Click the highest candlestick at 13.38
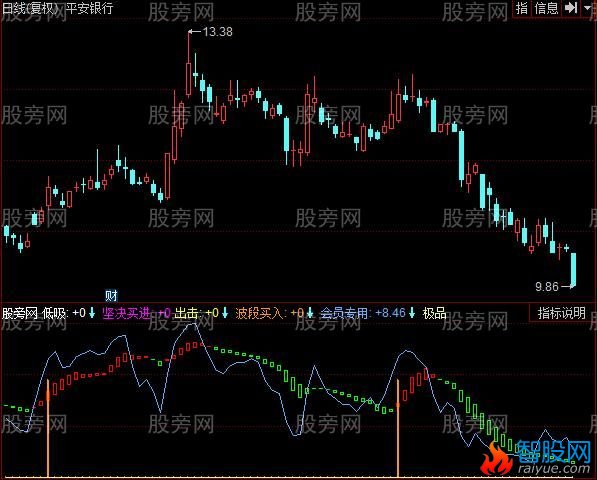 [x=188, y=65]
